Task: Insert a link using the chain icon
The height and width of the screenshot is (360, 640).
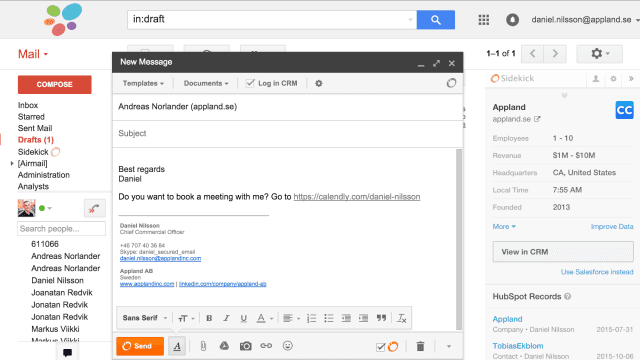Action: click(x=266, y=346)
